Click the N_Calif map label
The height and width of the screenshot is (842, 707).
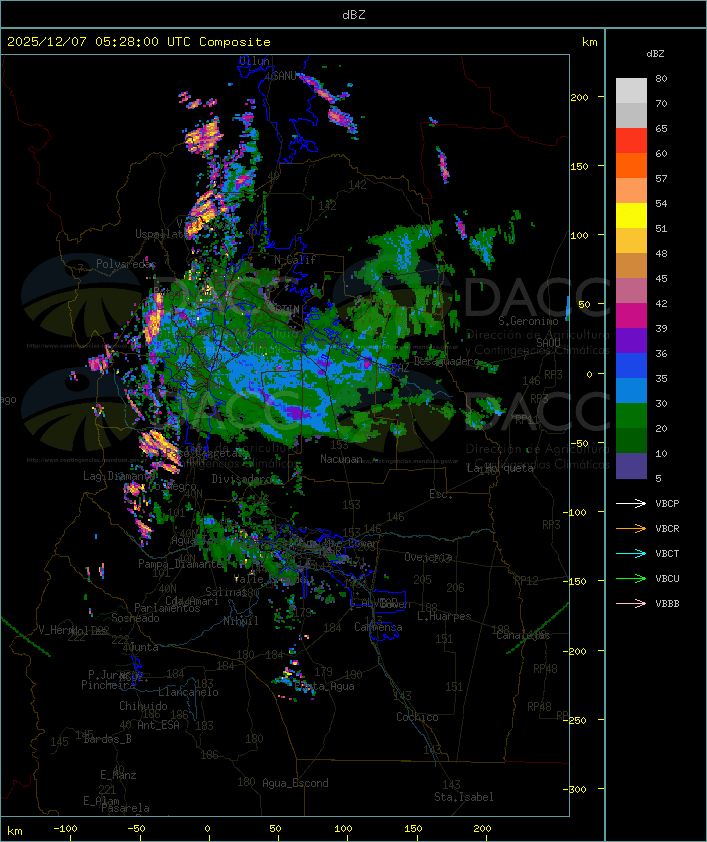point(295,259)
